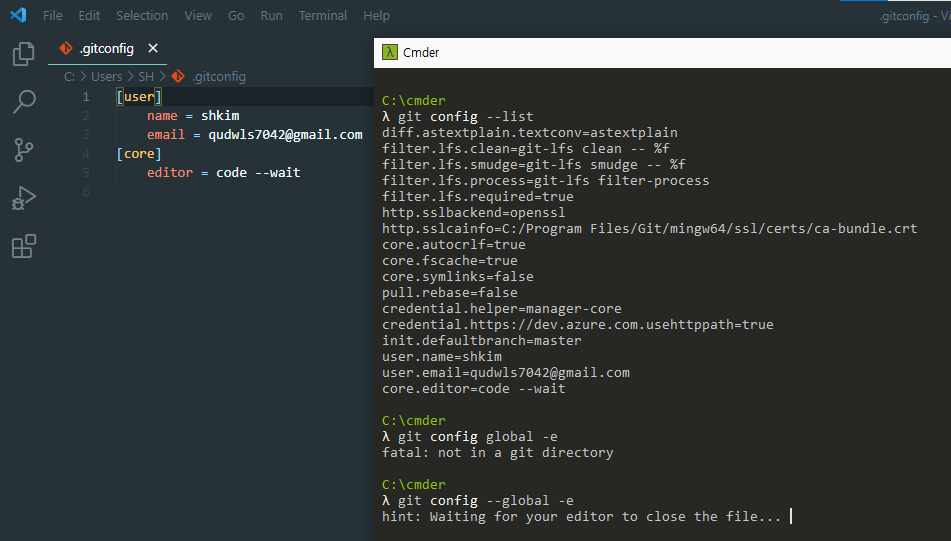The height and width of the screenshot is (541, 951).
Task: Click the dev.azure.com credential output line
Action: pos(577,324)
